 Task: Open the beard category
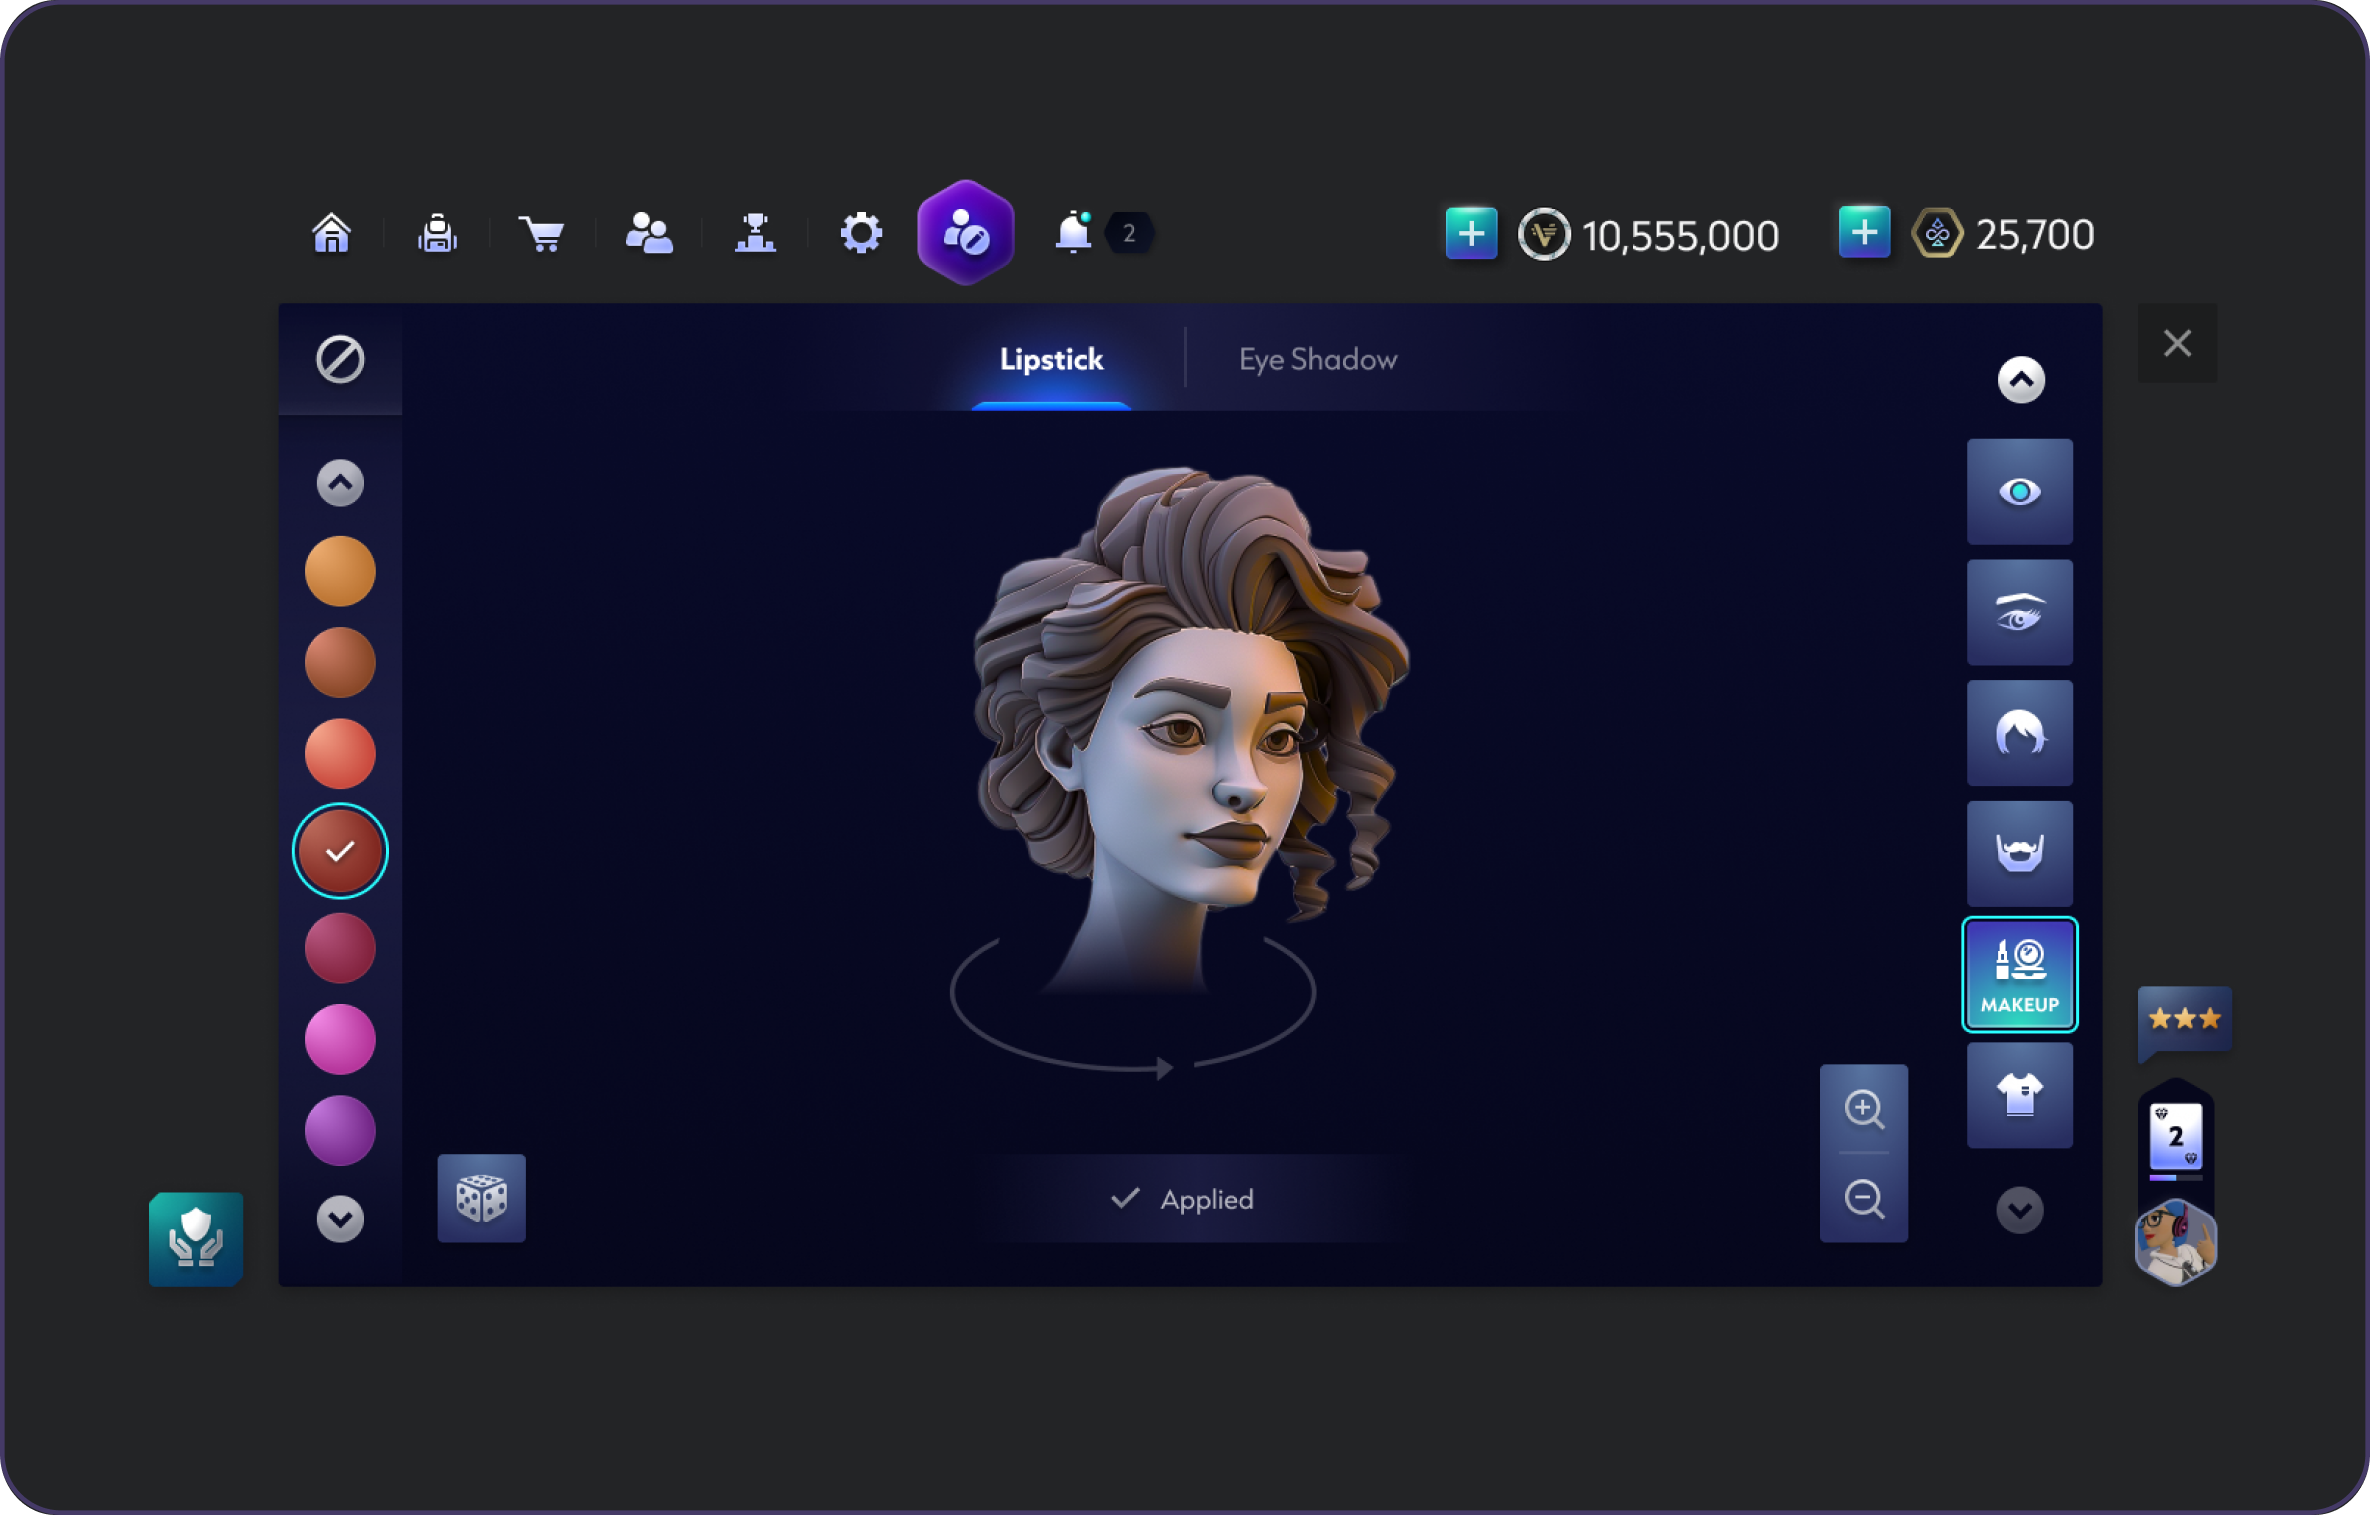[2020, 854]
